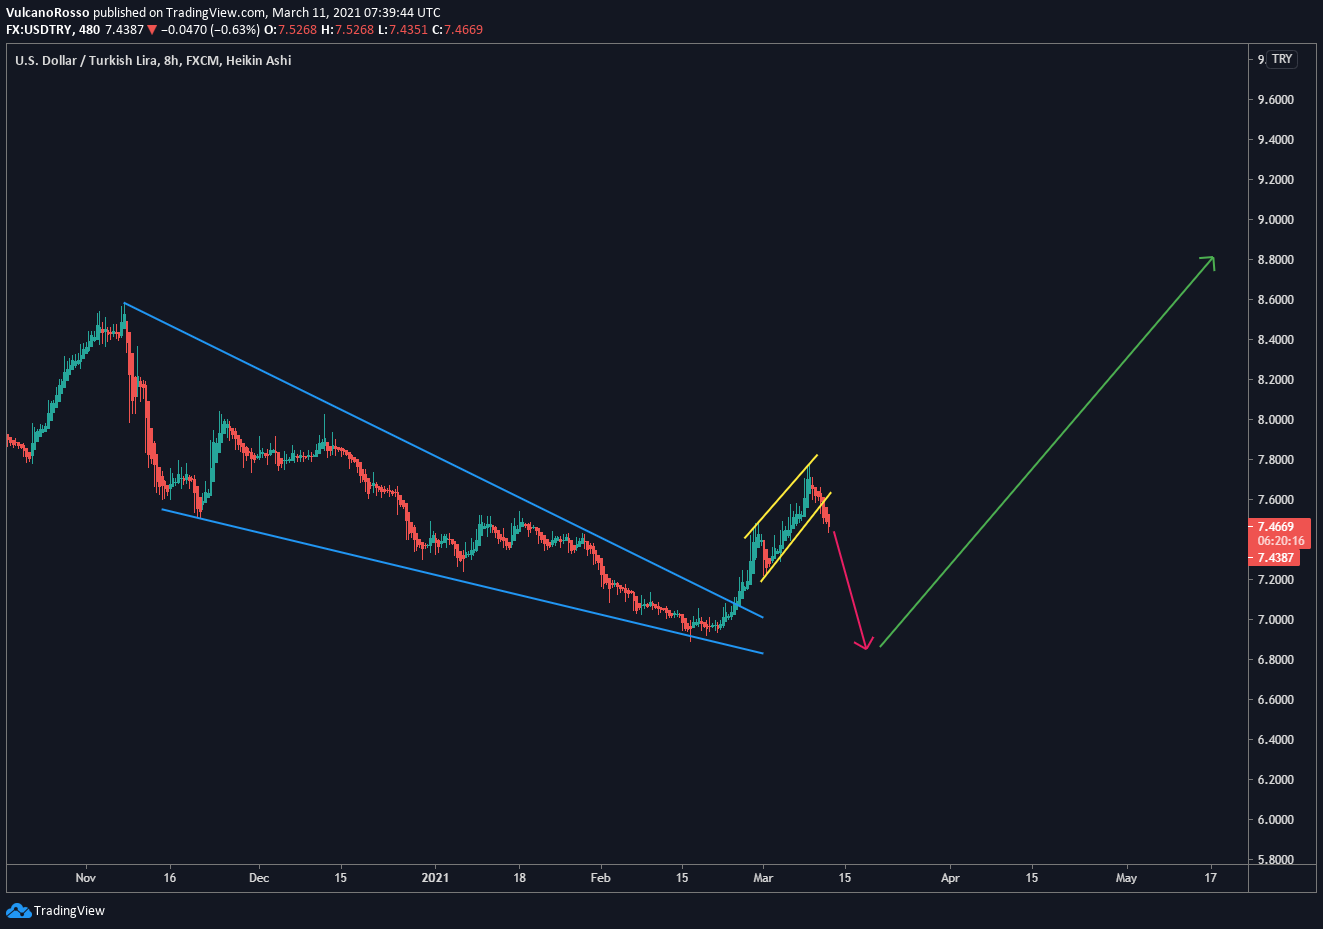Click the 9.6000 price axis label
Image resolution: width=1323 pixels, height=929 pixels.
point(1276,100)
